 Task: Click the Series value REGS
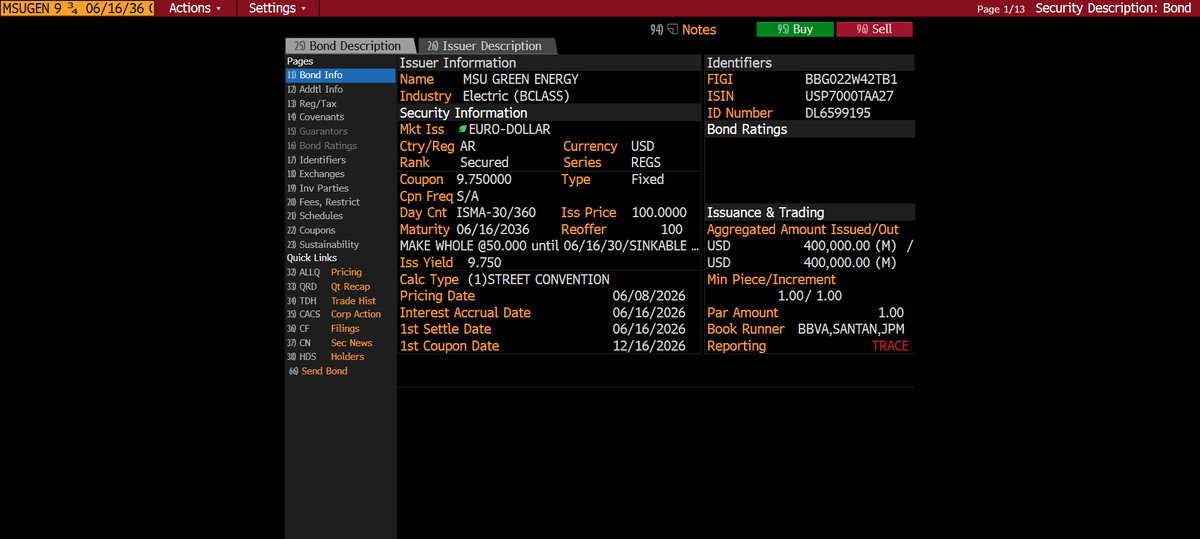(646, 162)
